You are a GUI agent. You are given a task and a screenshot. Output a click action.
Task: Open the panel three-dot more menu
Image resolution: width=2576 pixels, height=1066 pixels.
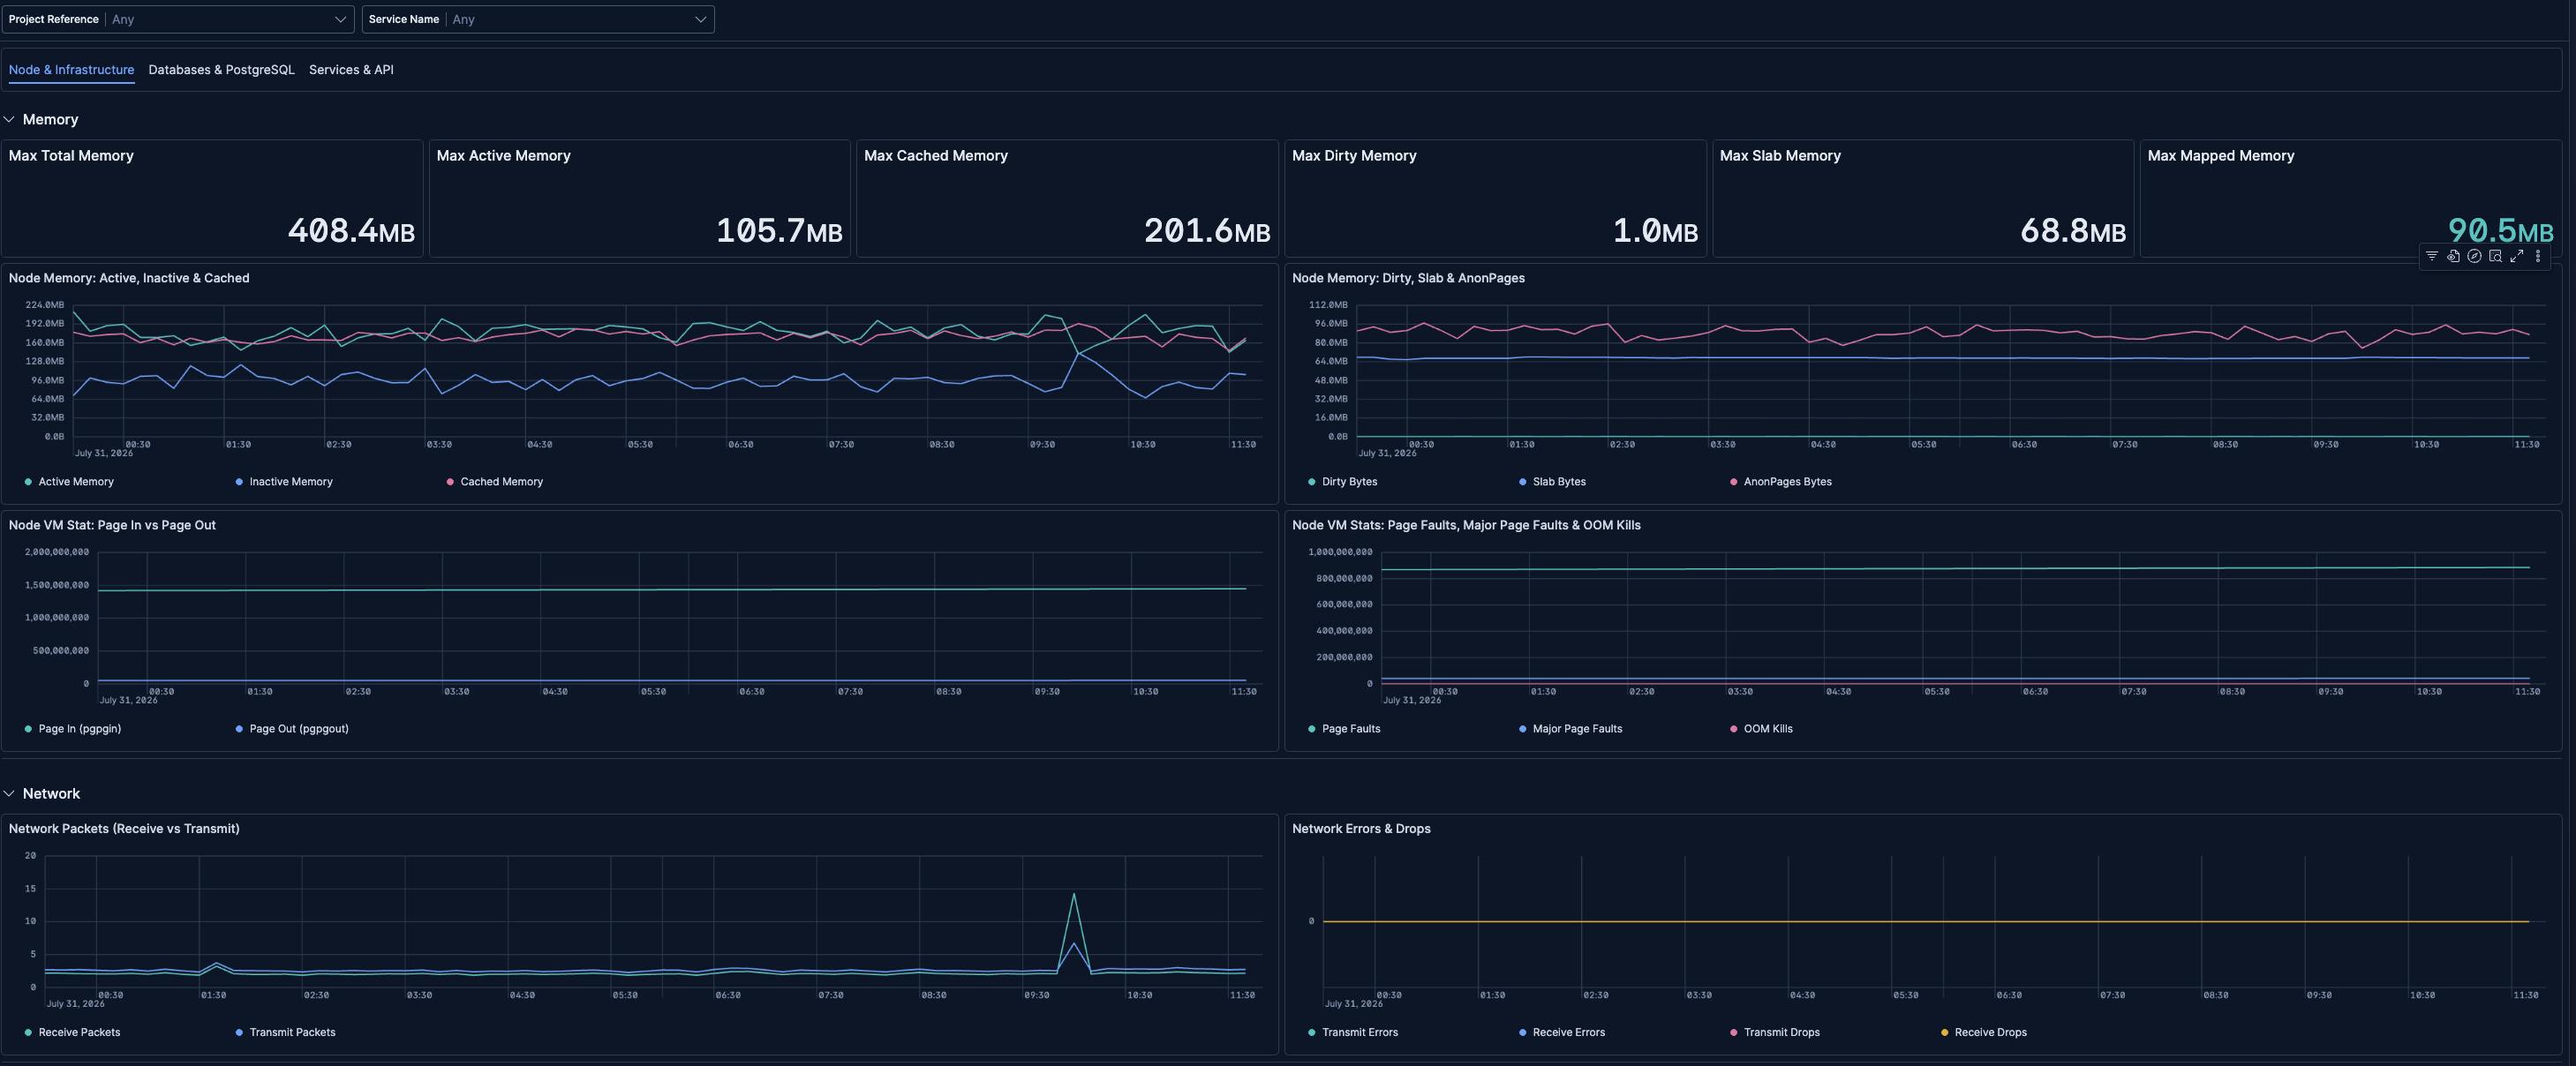(2538, 256)
